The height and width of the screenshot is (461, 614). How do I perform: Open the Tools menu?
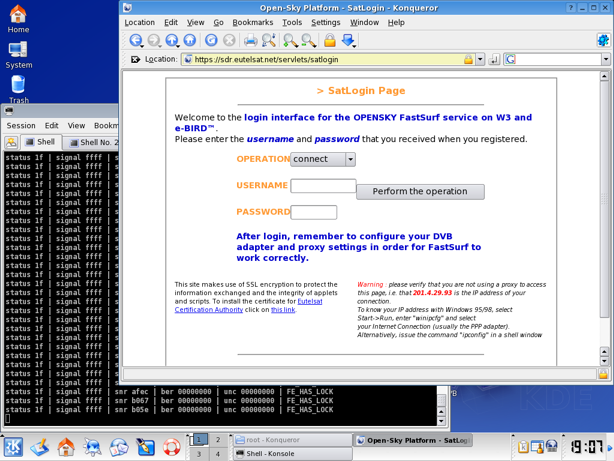click(292, 23)
